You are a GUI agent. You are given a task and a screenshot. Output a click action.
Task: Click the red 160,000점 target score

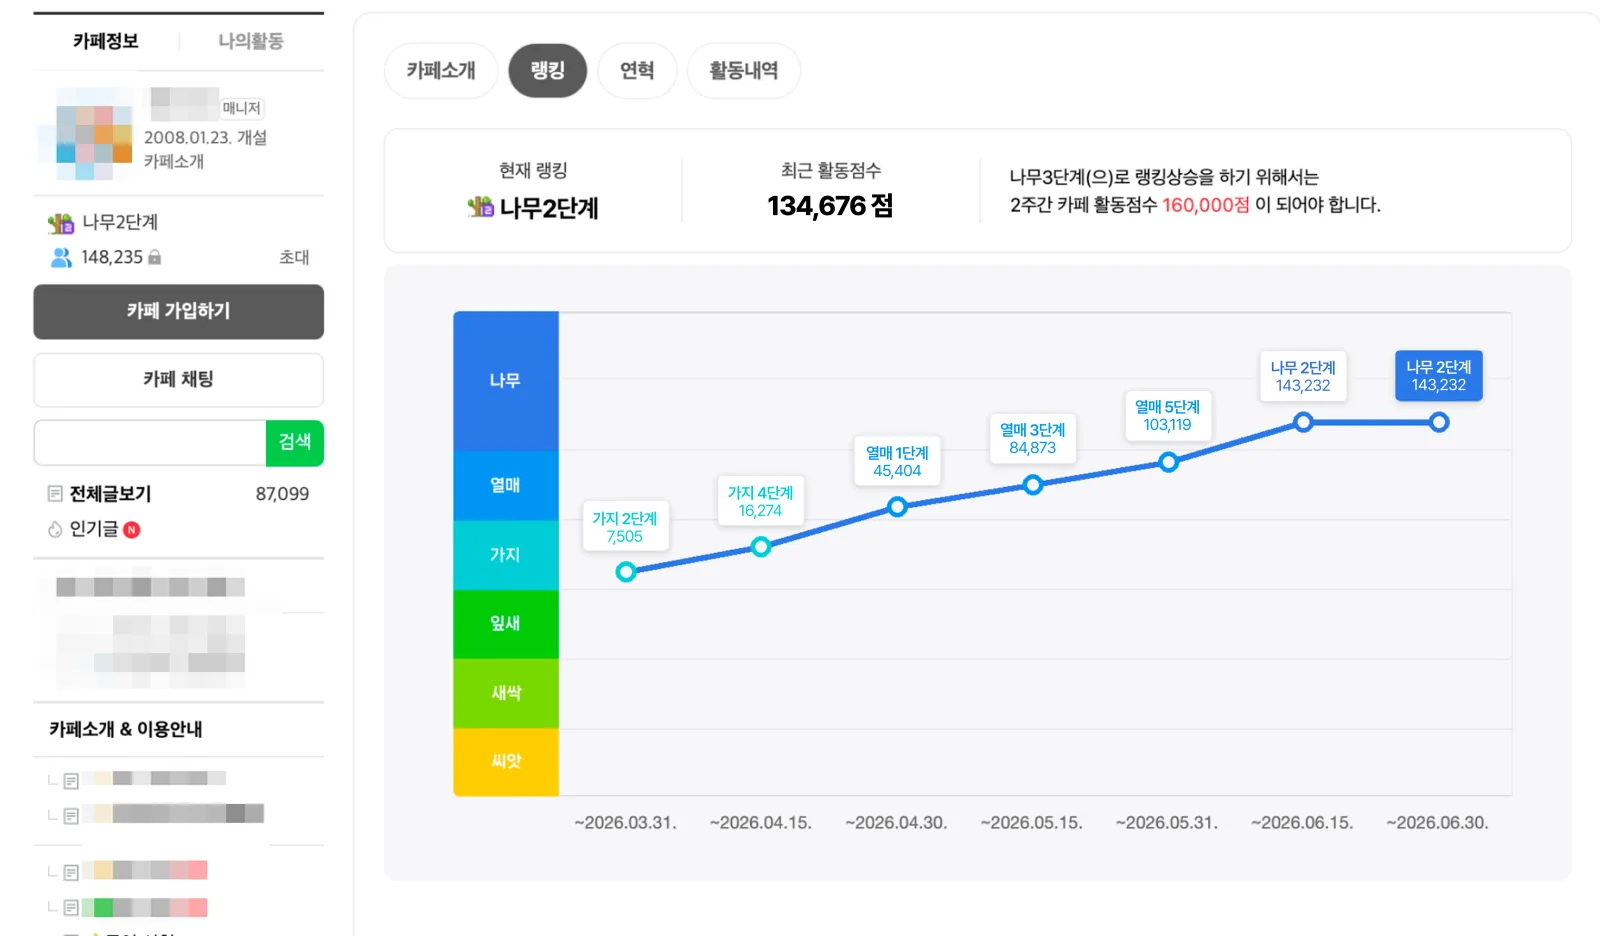pyautogui.click(x=1205, y=205)
